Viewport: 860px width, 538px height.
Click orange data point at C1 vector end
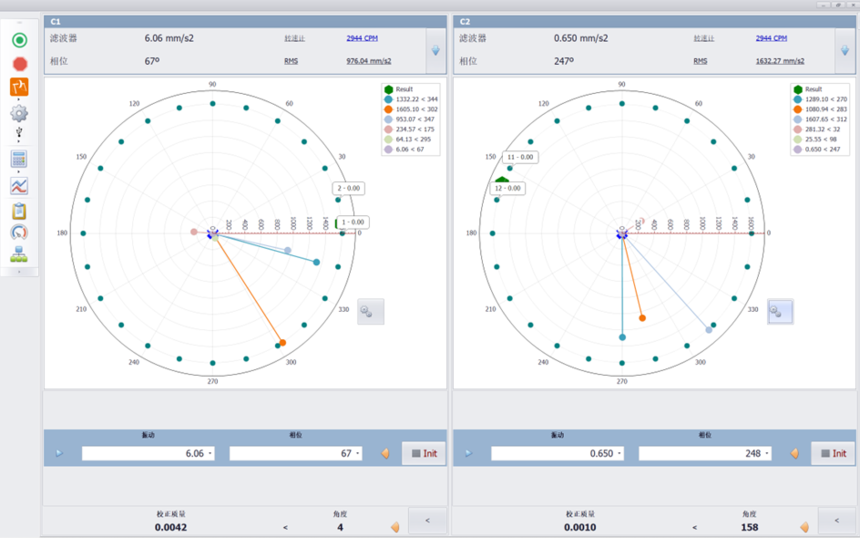point(282,343)
